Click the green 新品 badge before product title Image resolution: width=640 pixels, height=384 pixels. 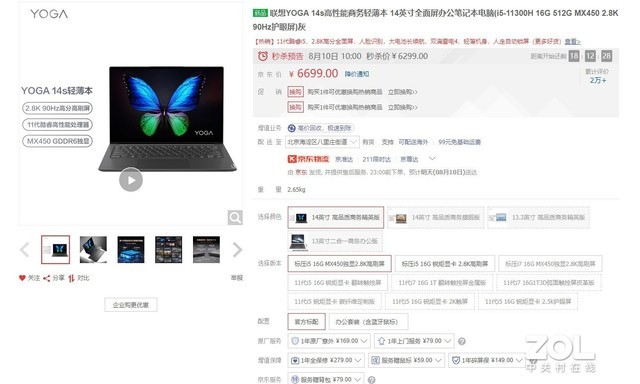coord(260,13)
